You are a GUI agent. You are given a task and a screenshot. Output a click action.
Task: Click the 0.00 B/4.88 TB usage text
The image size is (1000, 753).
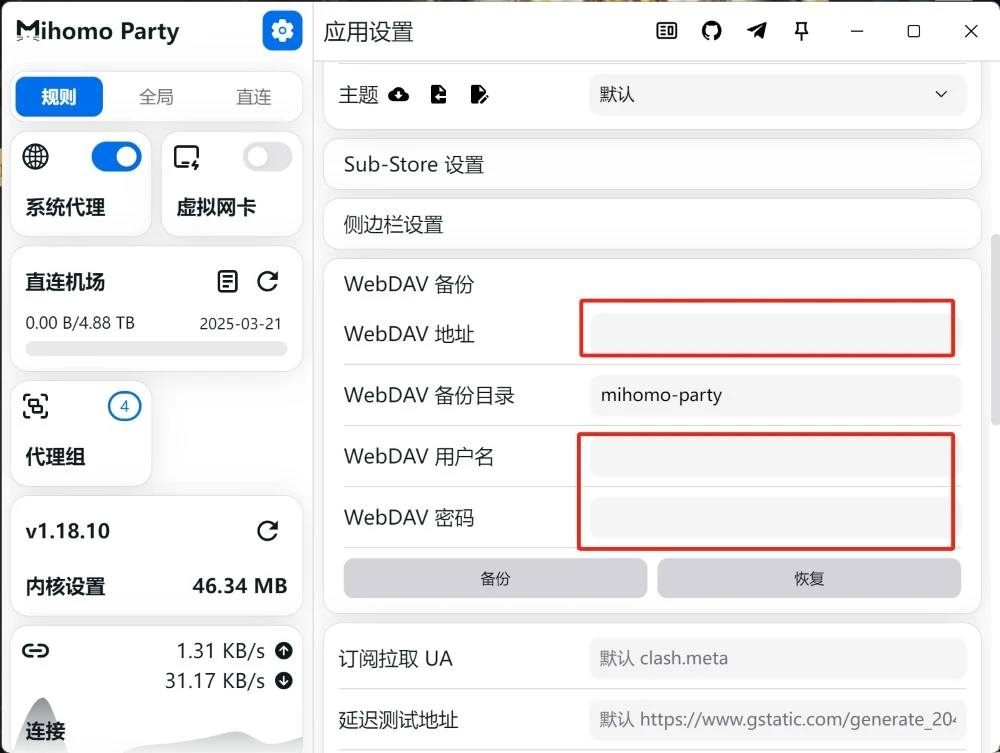coord(80,323)
